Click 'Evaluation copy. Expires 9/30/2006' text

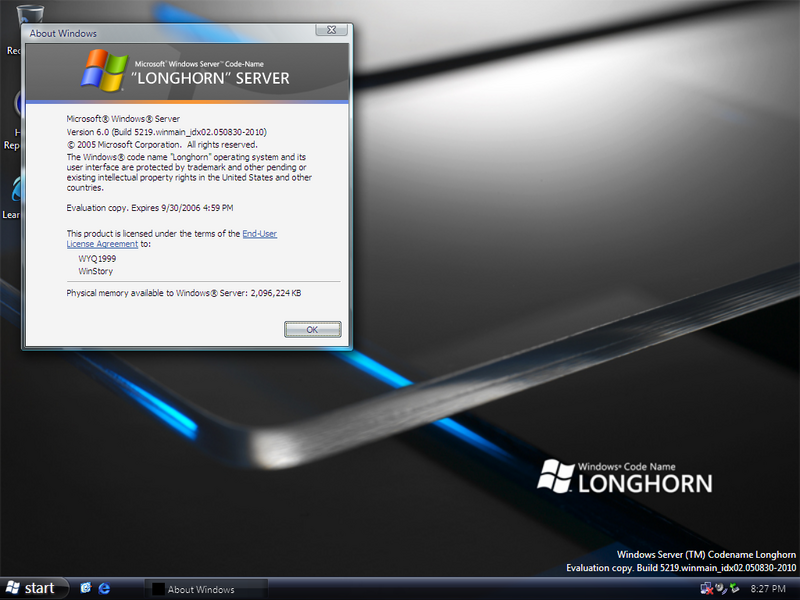click(x=150, y=208)
